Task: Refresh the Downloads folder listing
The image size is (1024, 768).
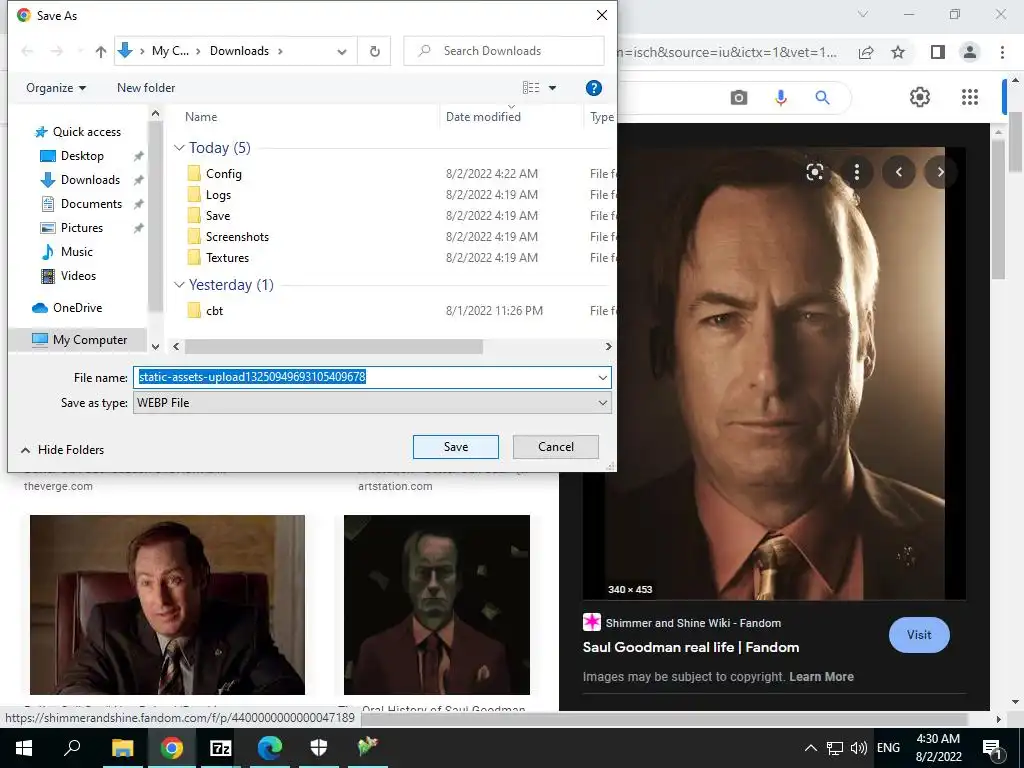Action: (x=374, y=51)
